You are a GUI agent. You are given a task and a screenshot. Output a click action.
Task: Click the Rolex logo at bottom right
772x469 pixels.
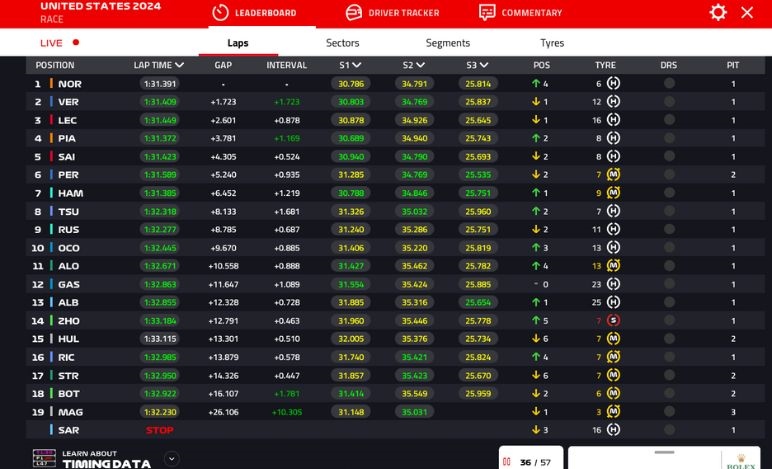[x=741, y=462]
